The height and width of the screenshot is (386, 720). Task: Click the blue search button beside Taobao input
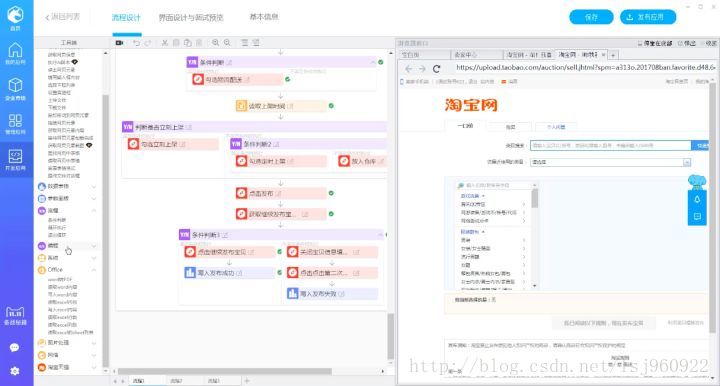700,145
